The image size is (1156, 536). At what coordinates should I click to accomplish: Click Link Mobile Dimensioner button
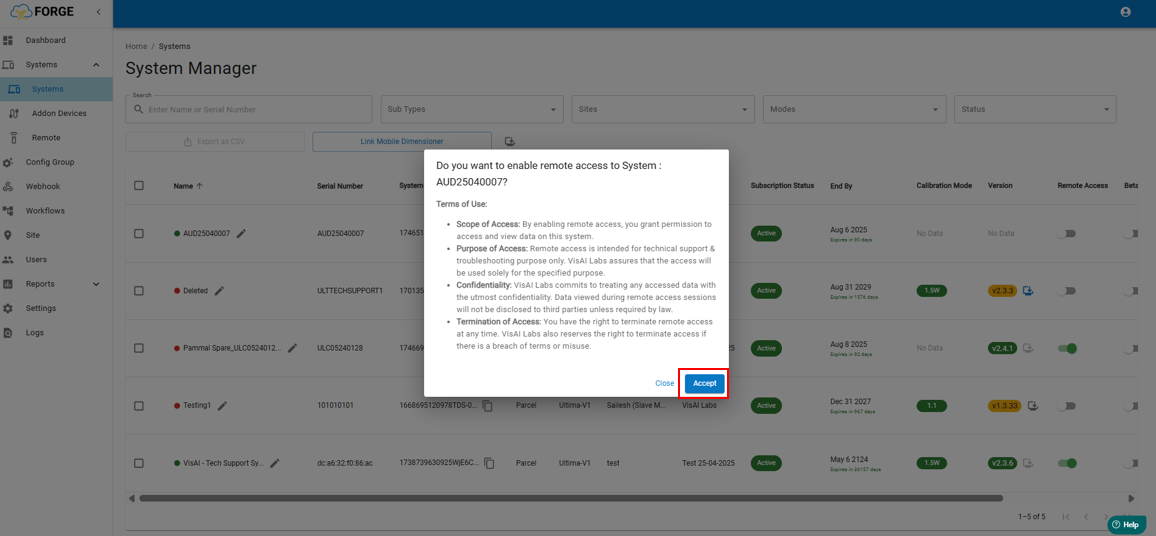coord(402,142)
